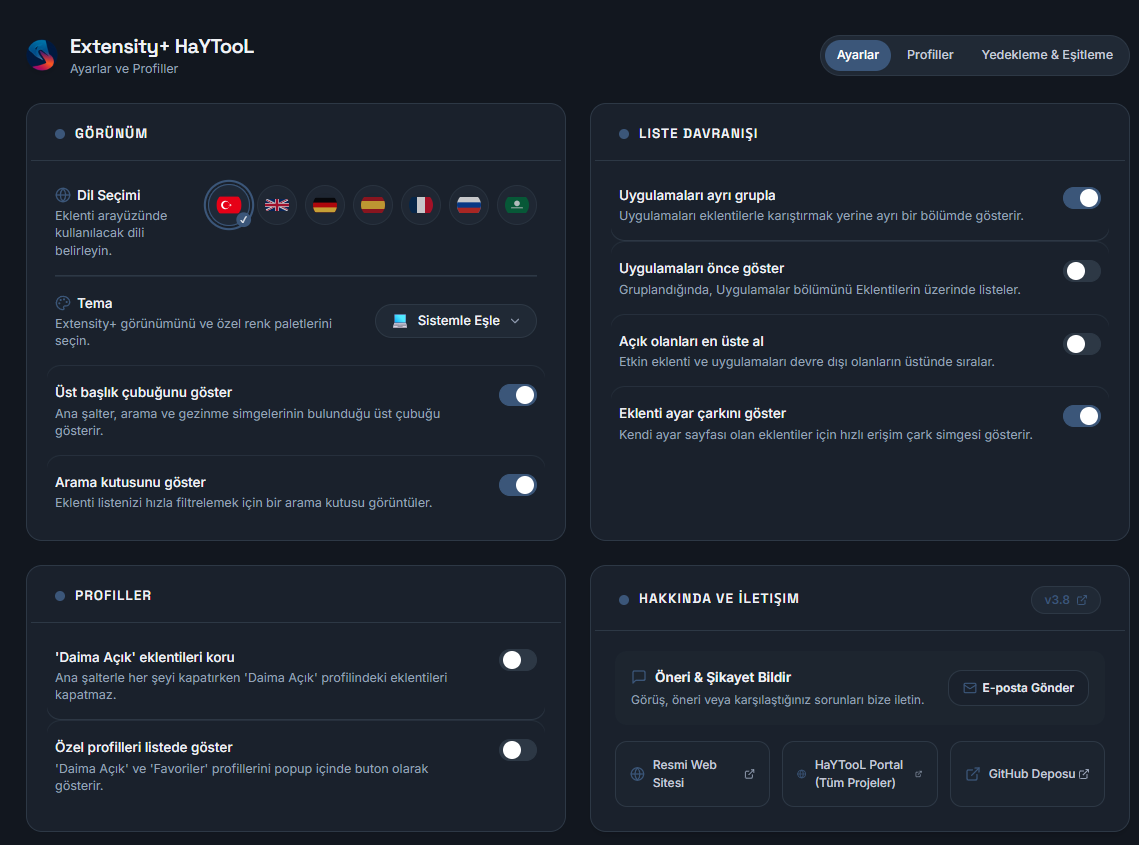Open the Sistemle Eşle theme dropdown
1139x845 pixels.
click(x=455, y=320)
